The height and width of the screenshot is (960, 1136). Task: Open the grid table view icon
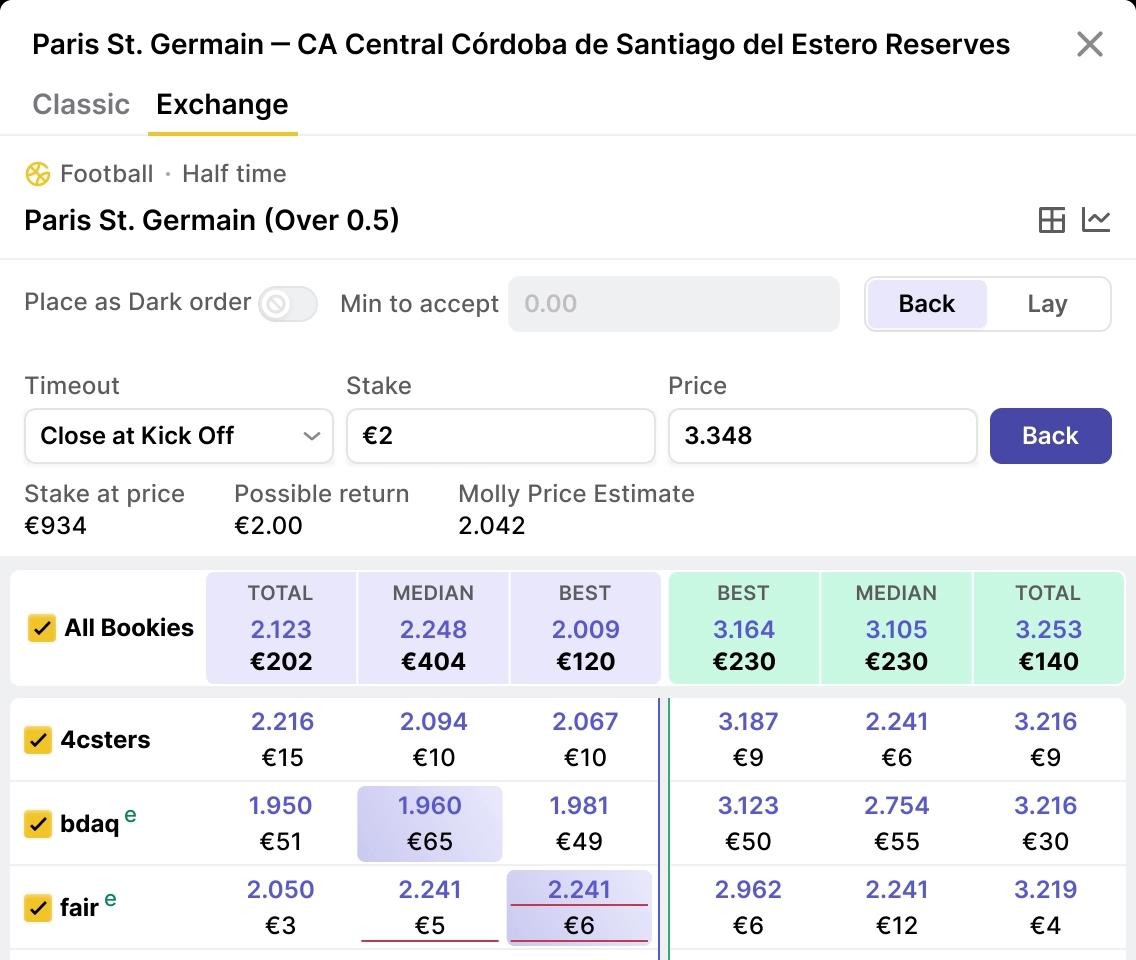[1052, 220]
